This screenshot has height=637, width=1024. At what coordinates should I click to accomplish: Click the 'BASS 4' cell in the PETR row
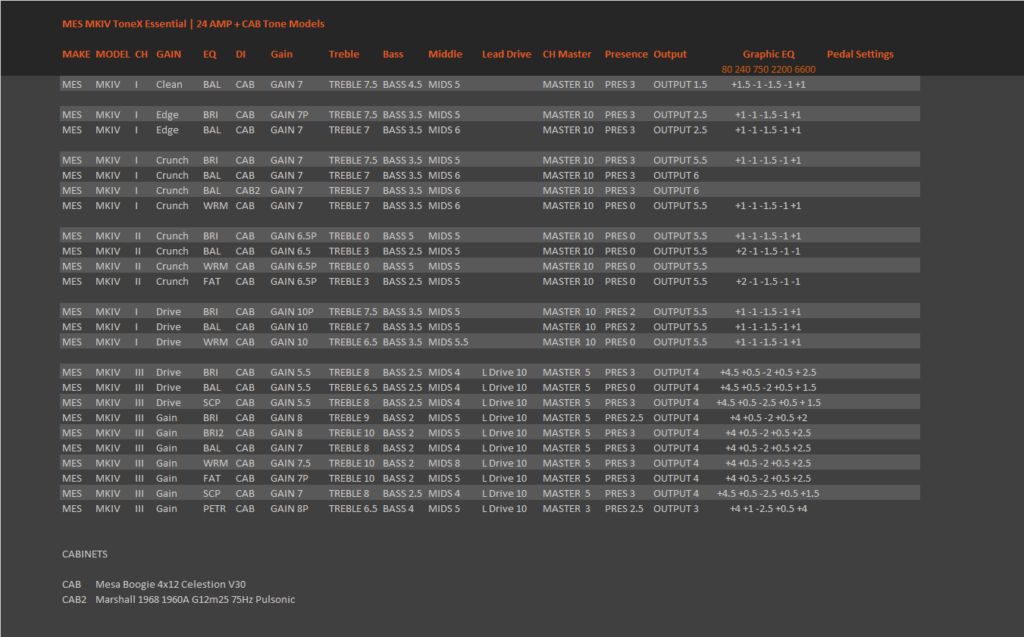point(398,508)
